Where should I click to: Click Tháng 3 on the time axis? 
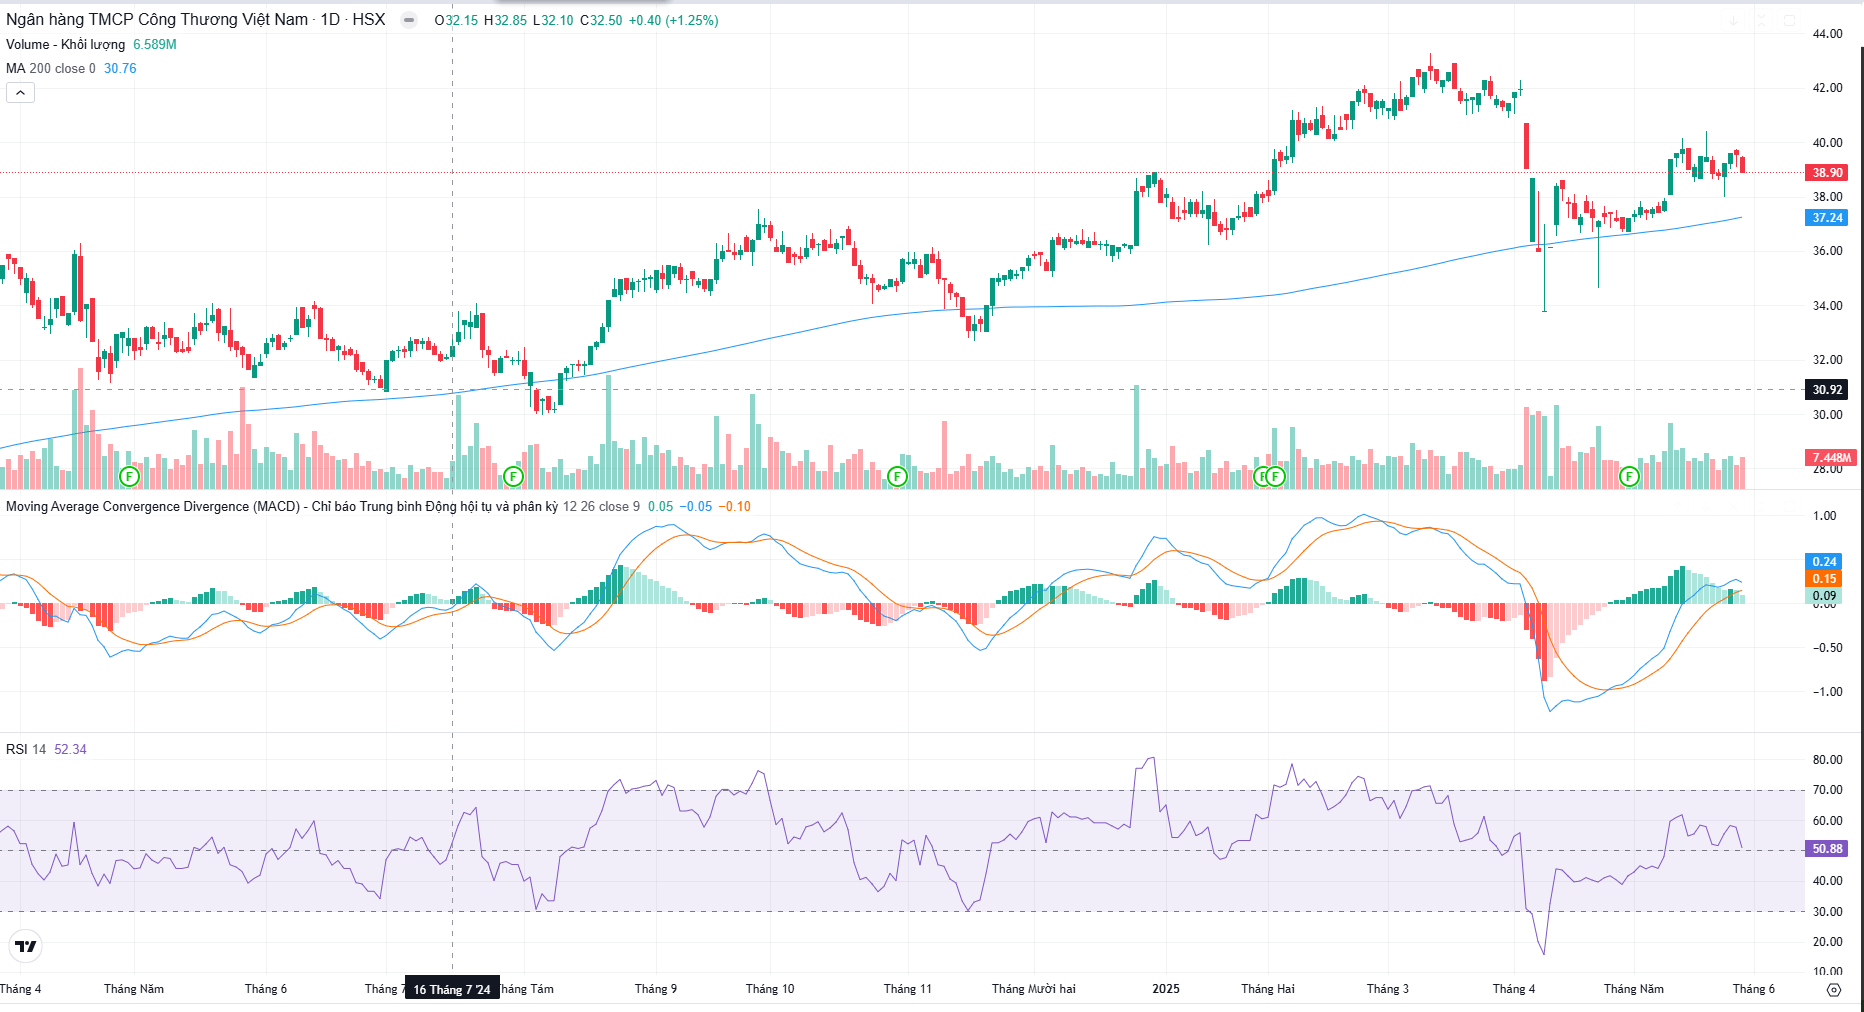pos(1388,989)
